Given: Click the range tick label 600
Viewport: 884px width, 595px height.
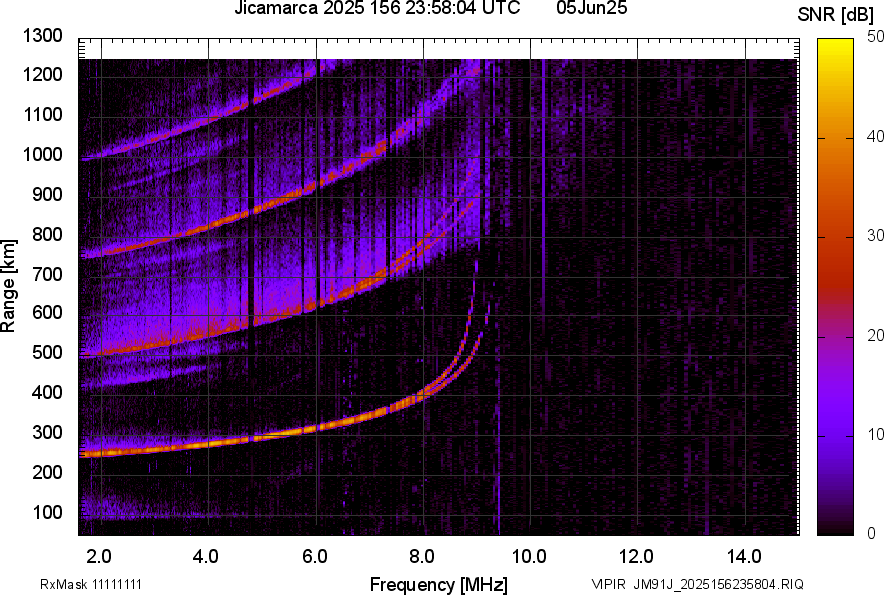Looking at the screenshot, I should (x=47, y=312).
